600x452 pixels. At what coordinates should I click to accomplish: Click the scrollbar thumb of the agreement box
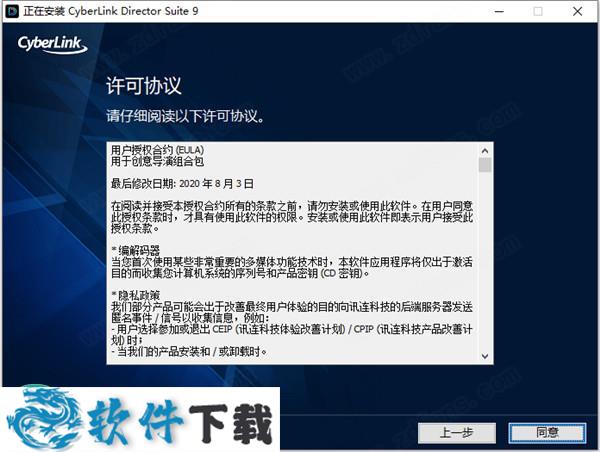485,165
